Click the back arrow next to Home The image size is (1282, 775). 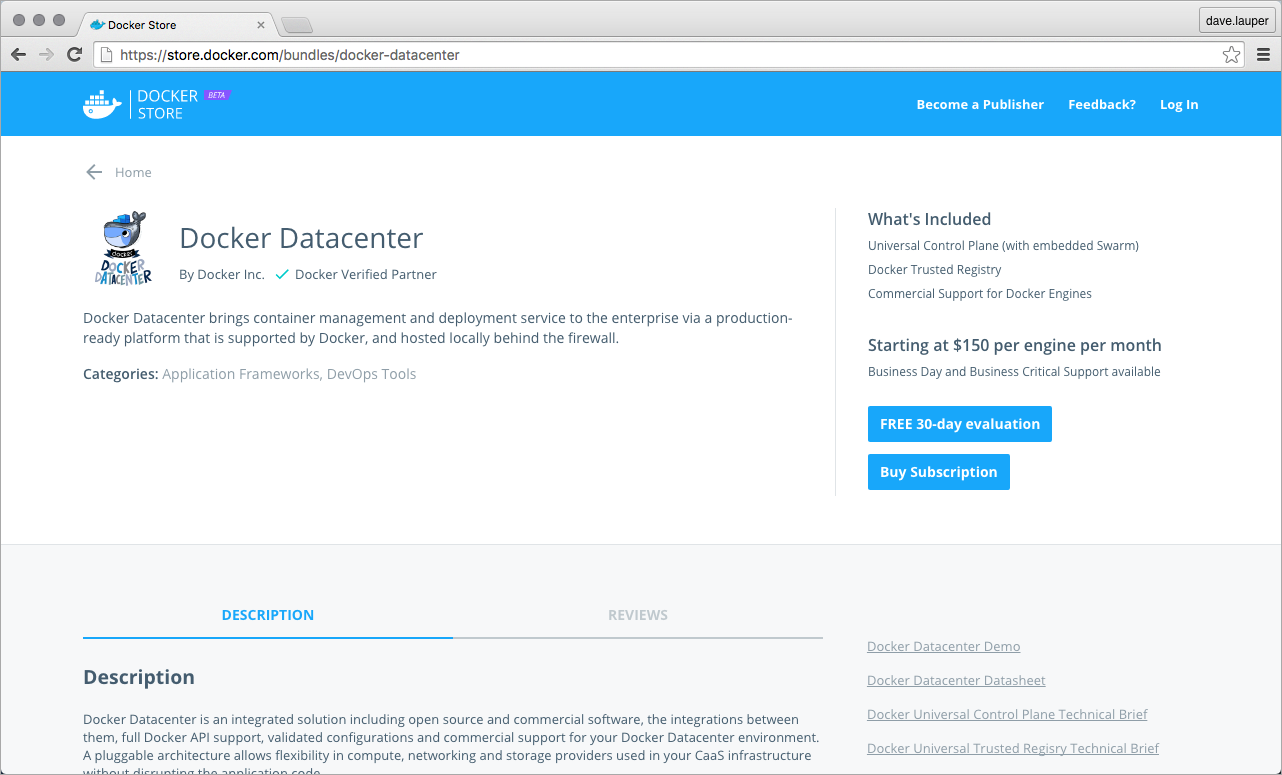click(x=94, y=172)
